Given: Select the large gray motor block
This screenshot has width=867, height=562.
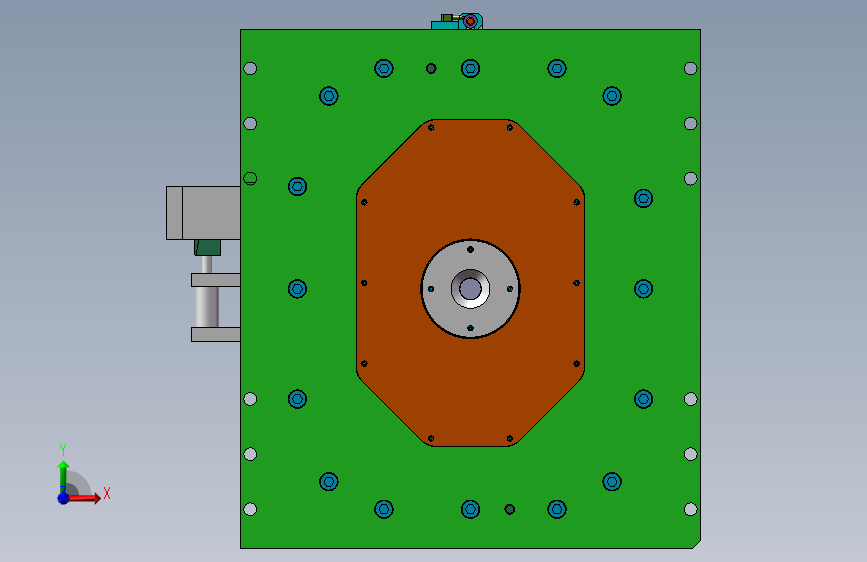Looking at the screenshot, I should click(x=203, y=213).
